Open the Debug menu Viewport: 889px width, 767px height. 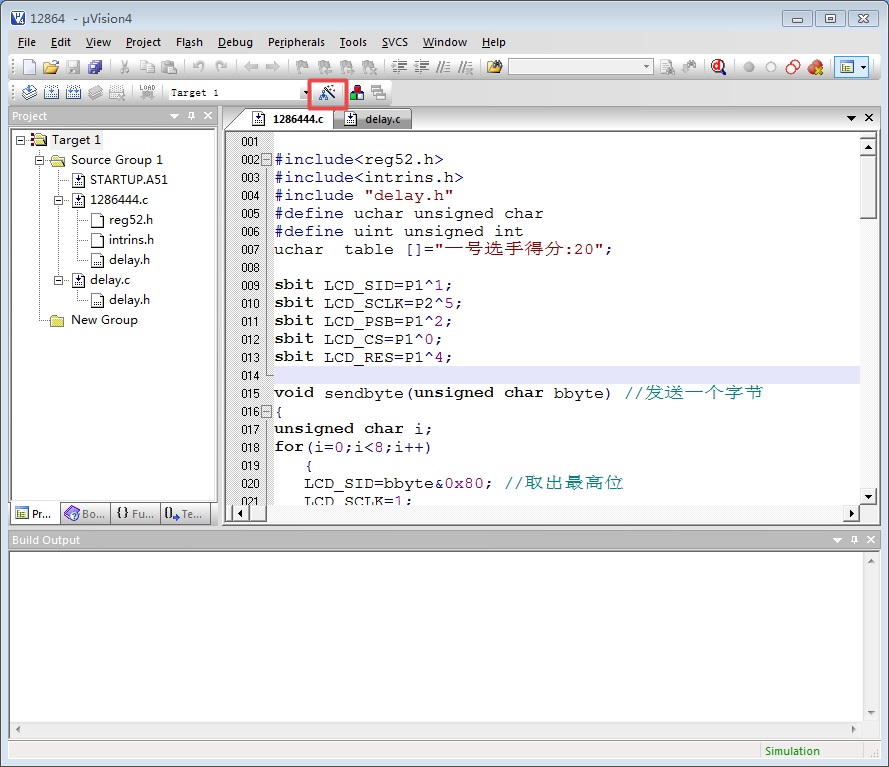click(x=235, y=42)
